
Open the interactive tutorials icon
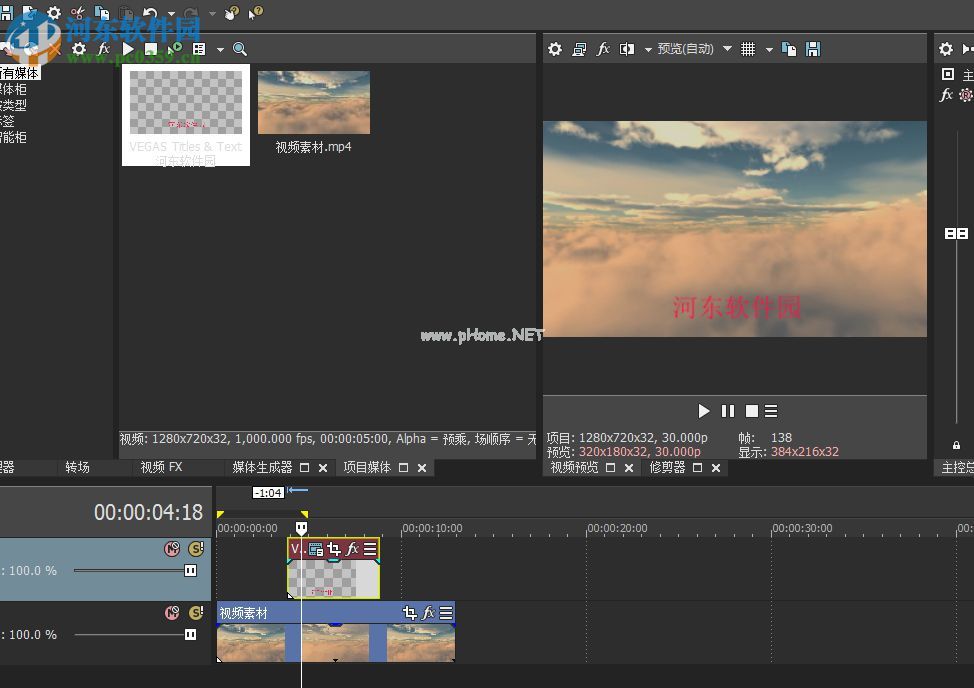pyautogui.click(x=232, y=12)
